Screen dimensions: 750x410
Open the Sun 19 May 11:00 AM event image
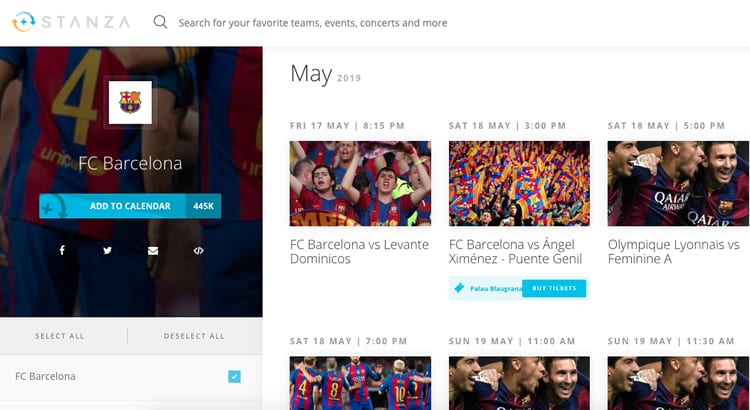pyautogui.click(x=519, y=383)
